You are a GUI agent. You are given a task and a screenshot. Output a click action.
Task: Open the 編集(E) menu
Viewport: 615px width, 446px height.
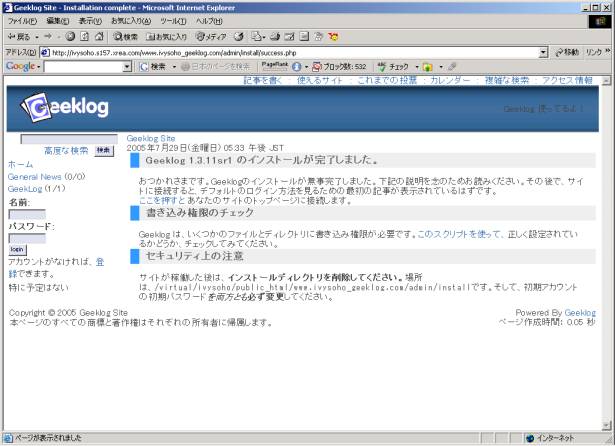(x=57, y=21)
